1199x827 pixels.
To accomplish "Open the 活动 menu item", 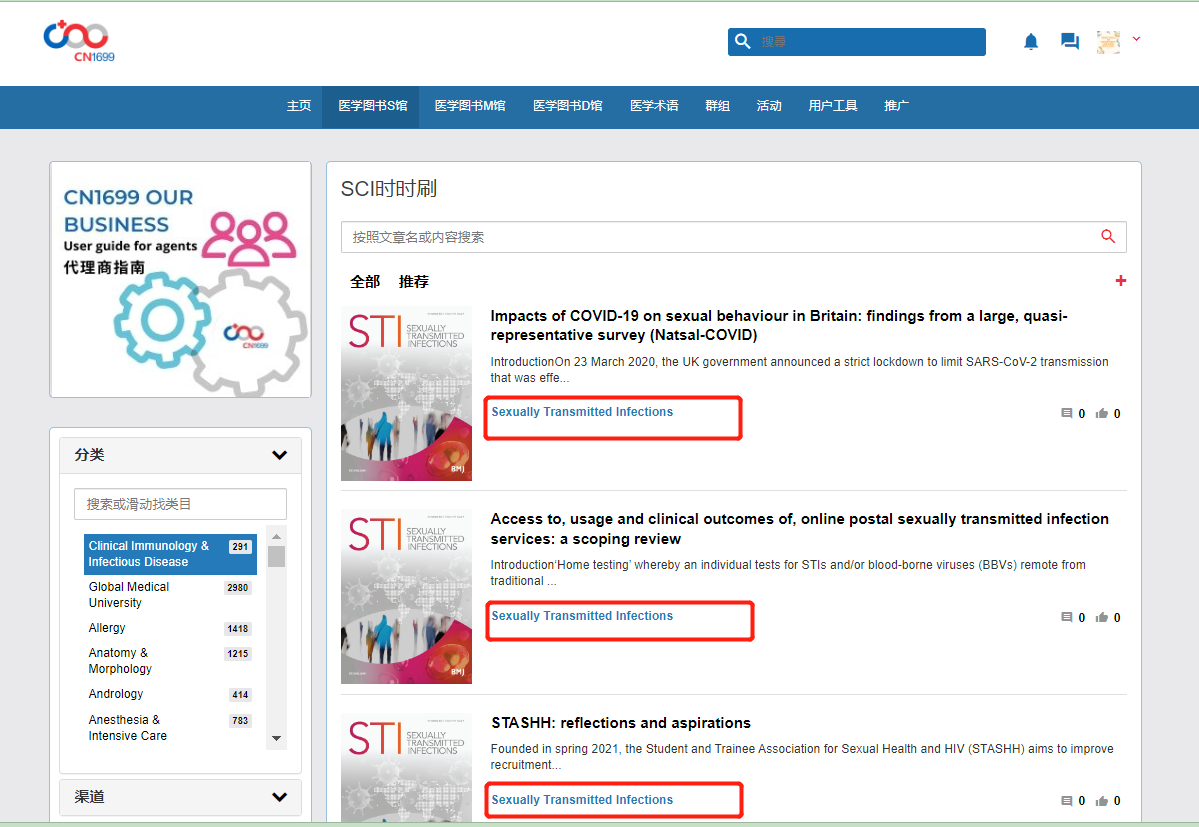I will [x=768, y=106].
